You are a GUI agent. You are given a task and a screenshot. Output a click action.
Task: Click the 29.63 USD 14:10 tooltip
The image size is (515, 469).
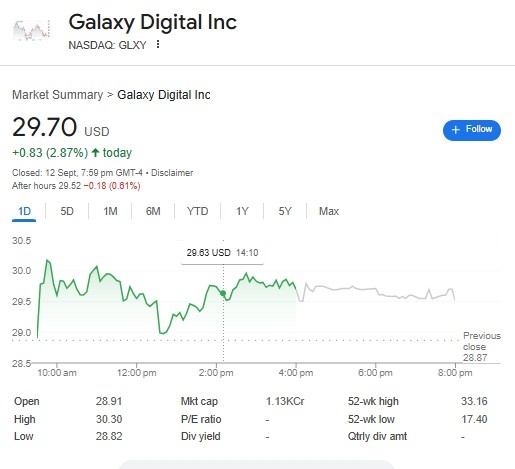(x=222, y=253)
